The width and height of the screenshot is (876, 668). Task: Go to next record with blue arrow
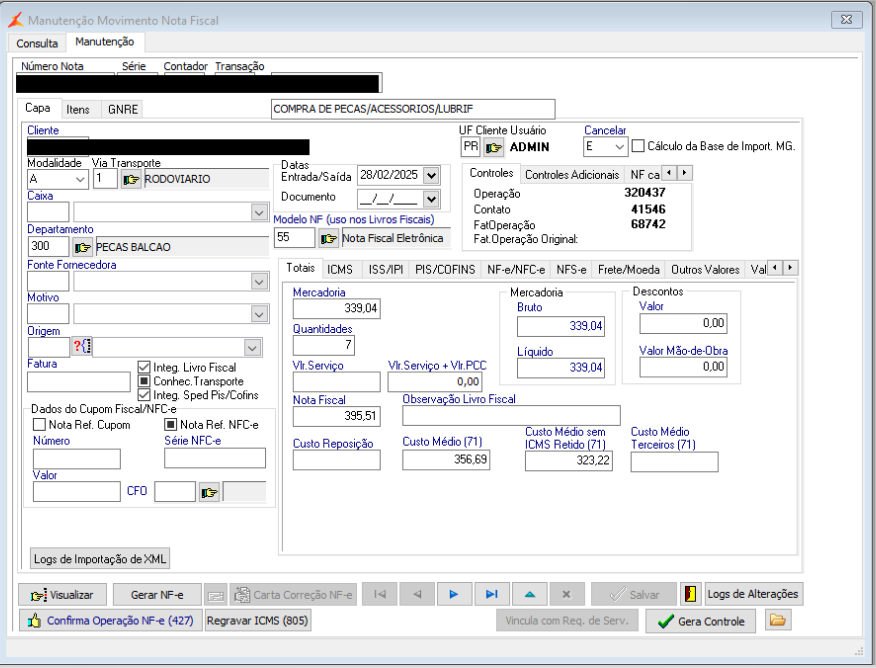pos(454,594)
